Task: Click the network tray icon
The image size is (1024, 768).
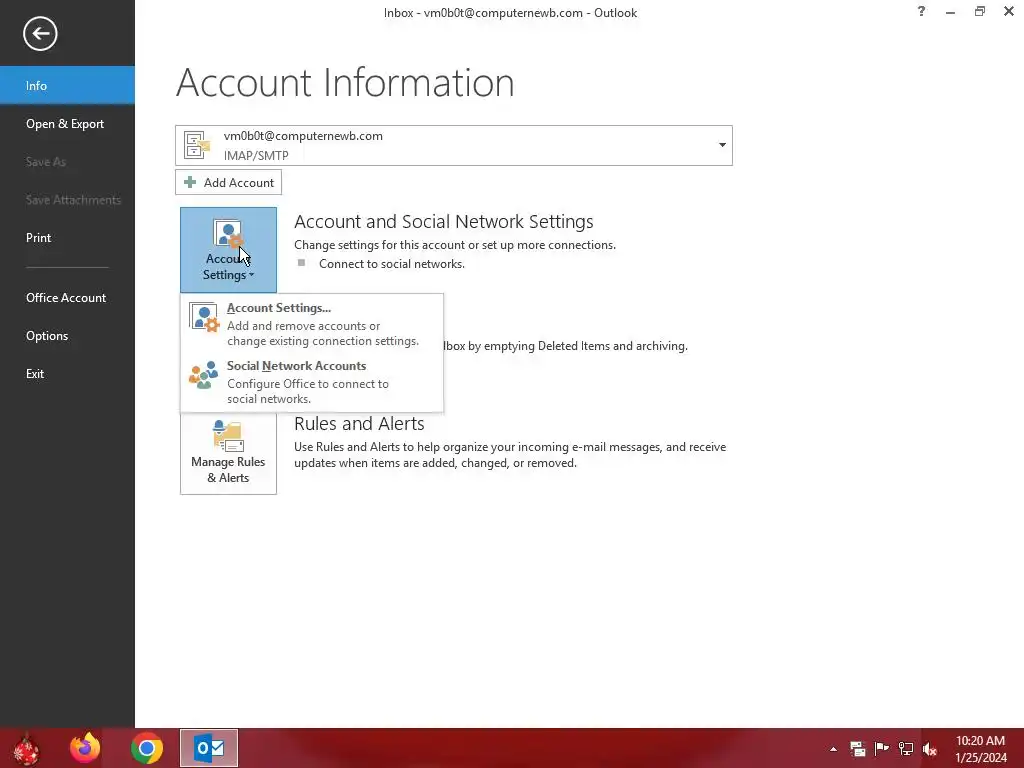Action: (906, 749)
